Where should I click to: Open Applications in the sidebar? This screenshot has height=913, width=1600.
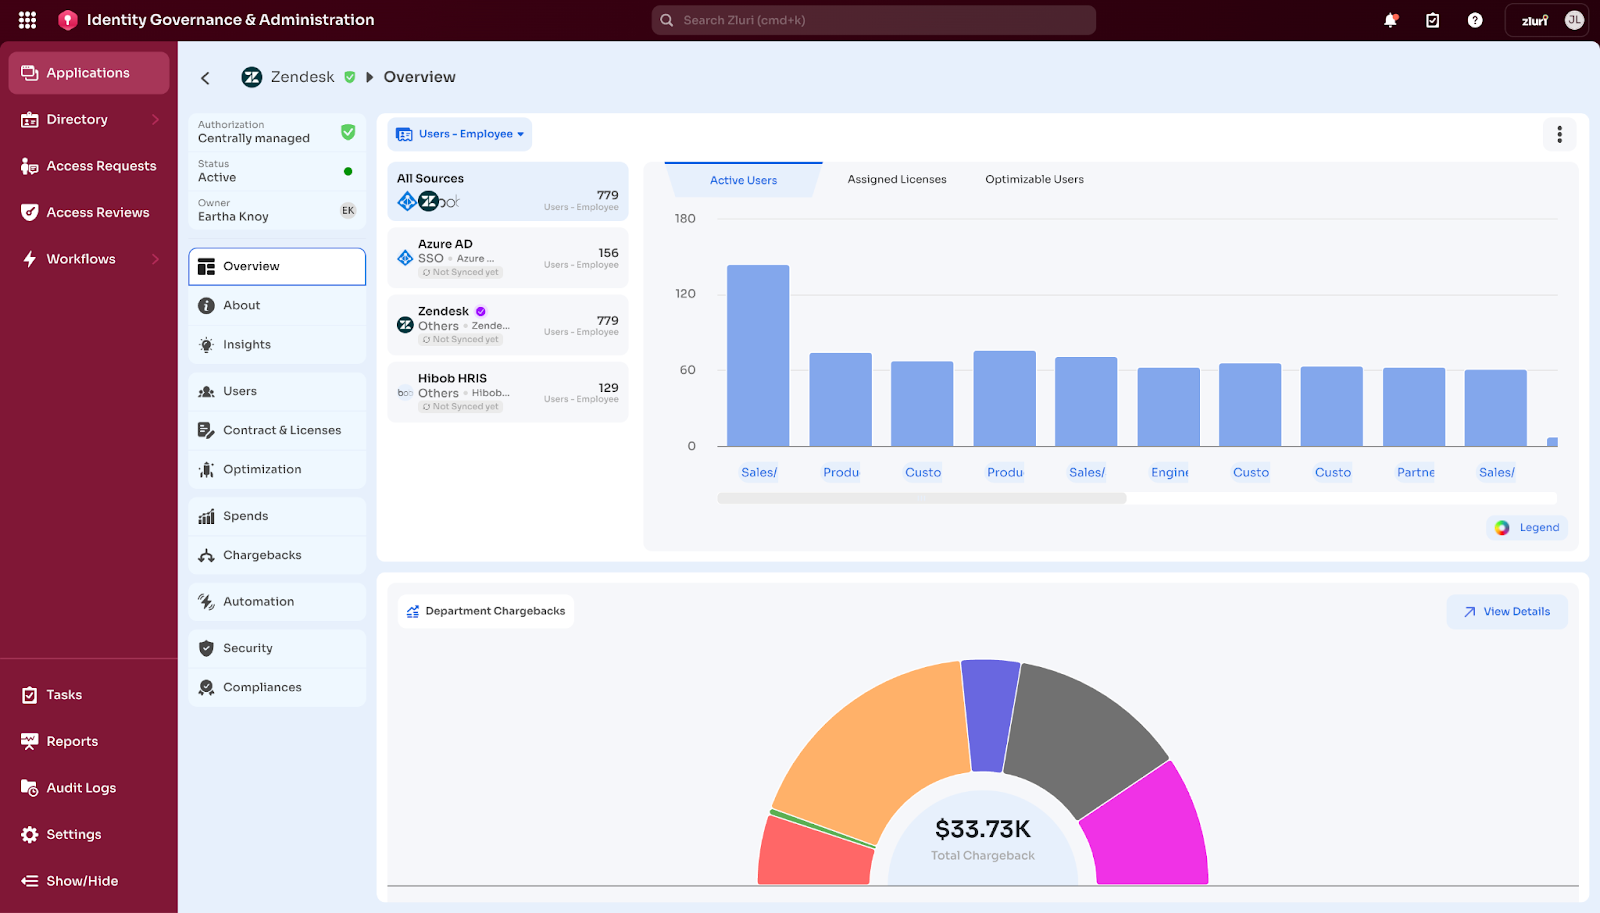click(x=89, y=73)
